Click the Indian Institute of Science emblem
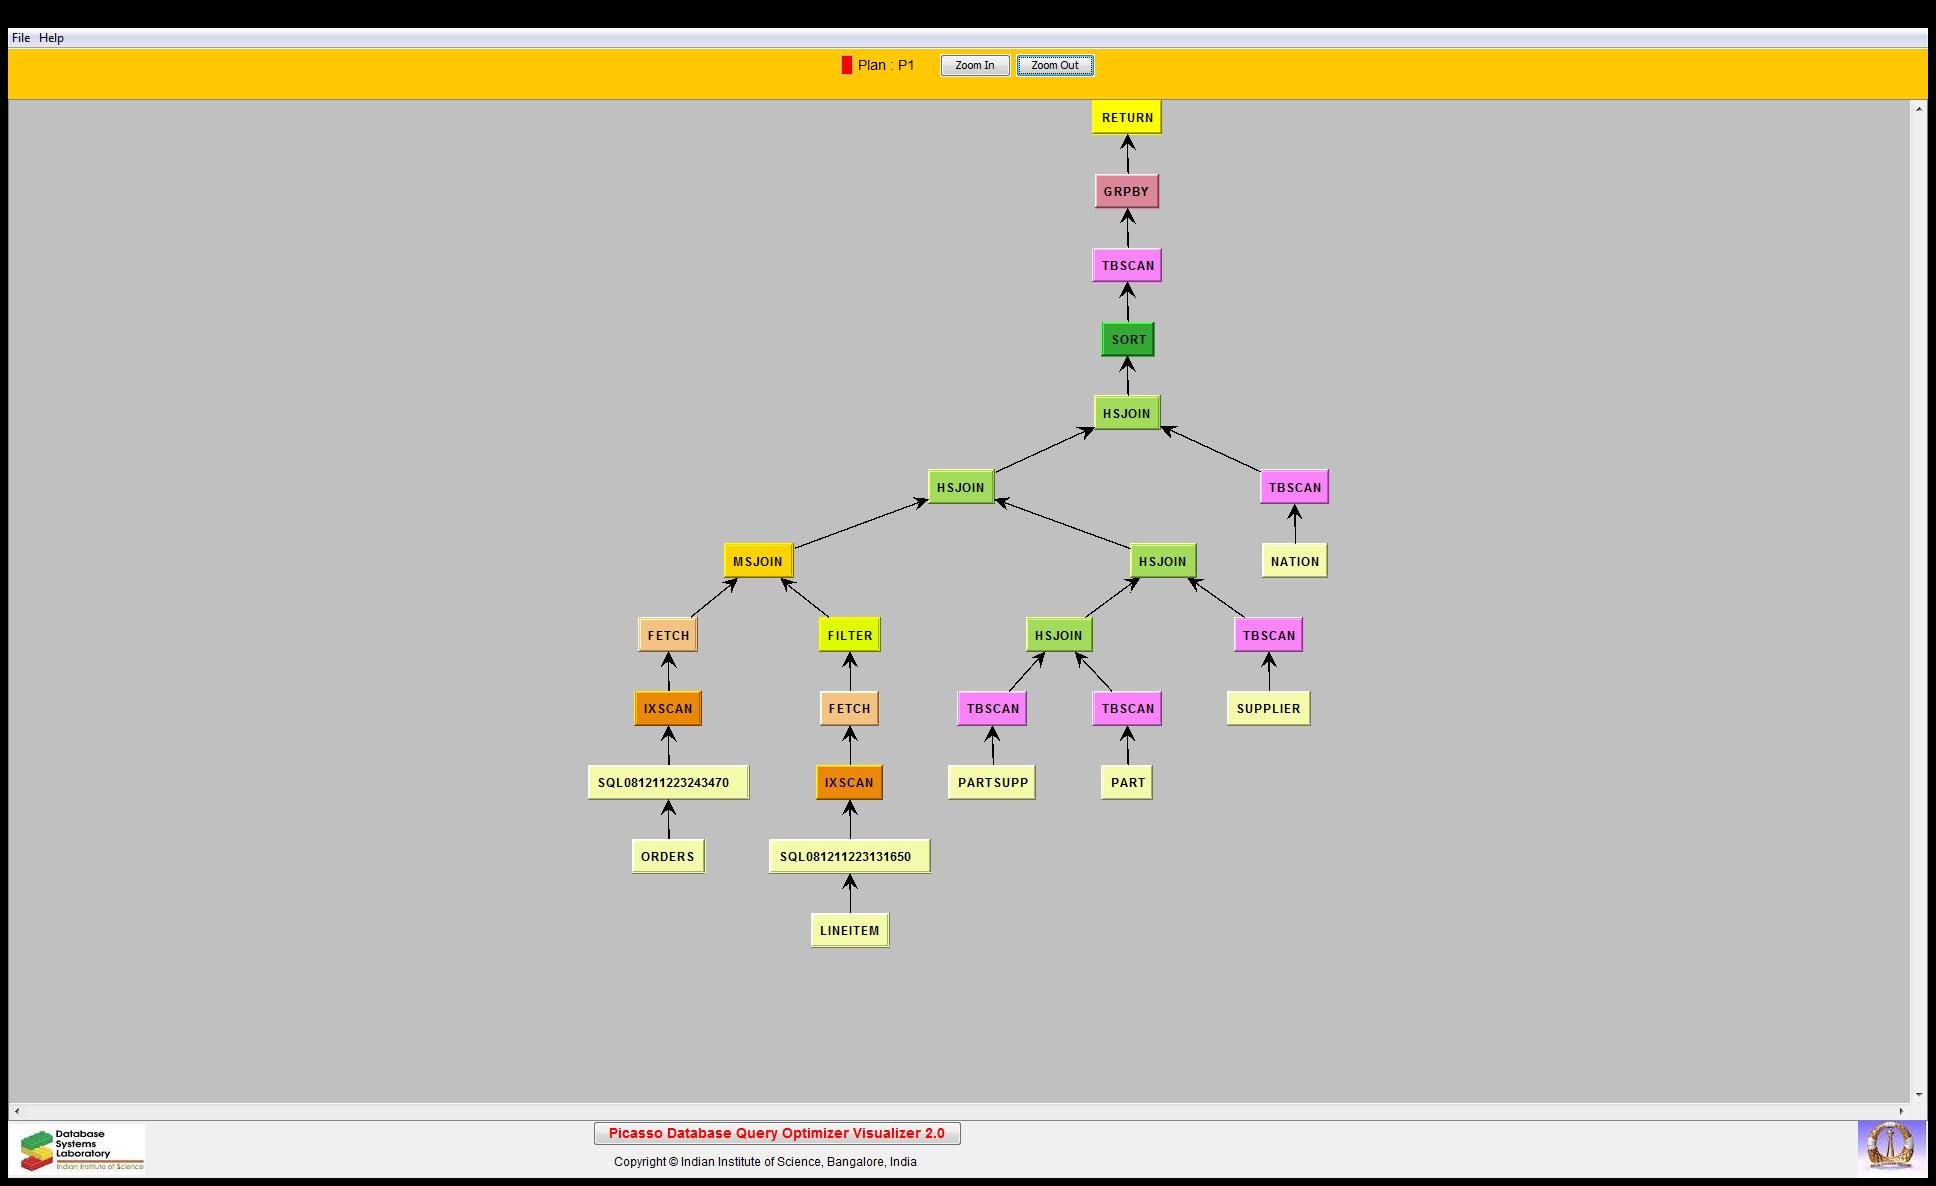The height and width of the screenshot is (1186, 1936). [1890, 1147]
